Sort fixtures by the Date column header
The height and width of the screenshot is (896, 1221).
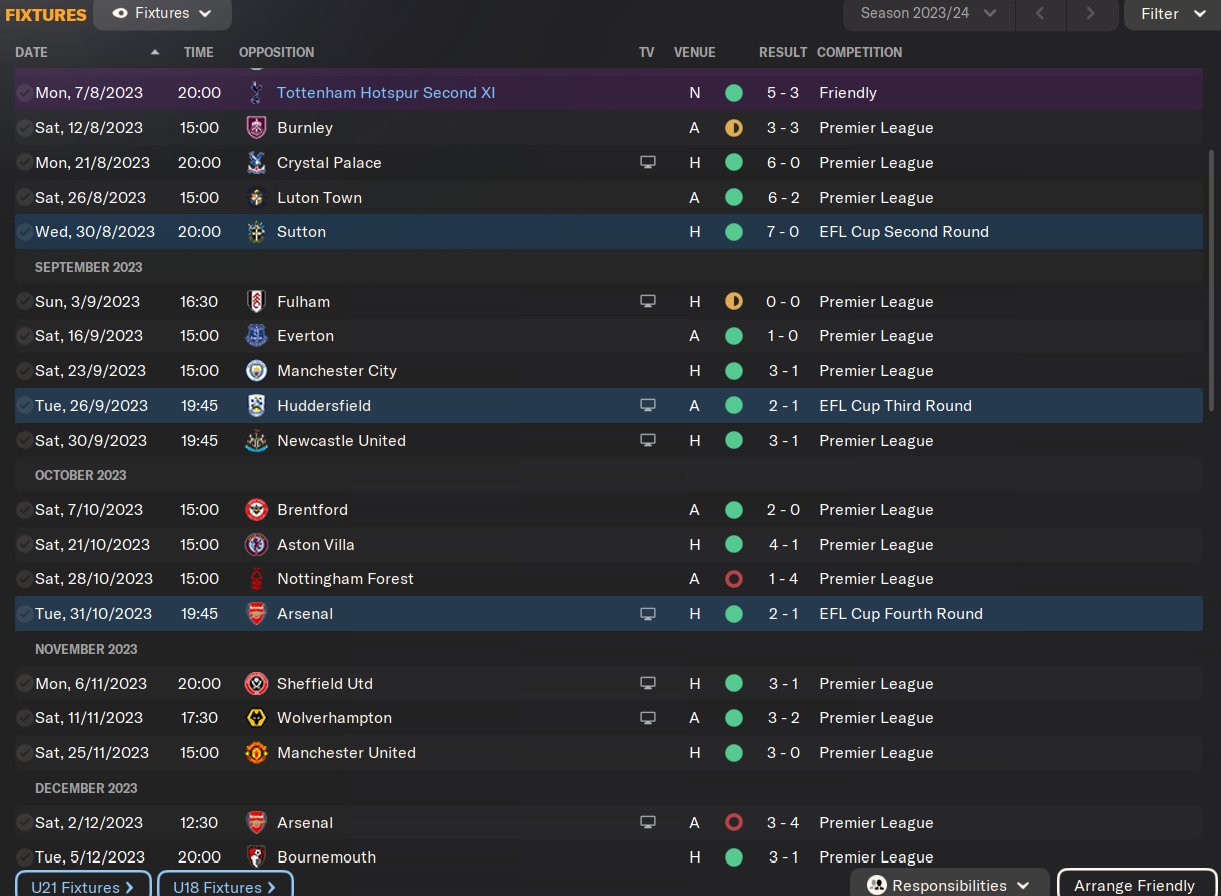(32, 52)
